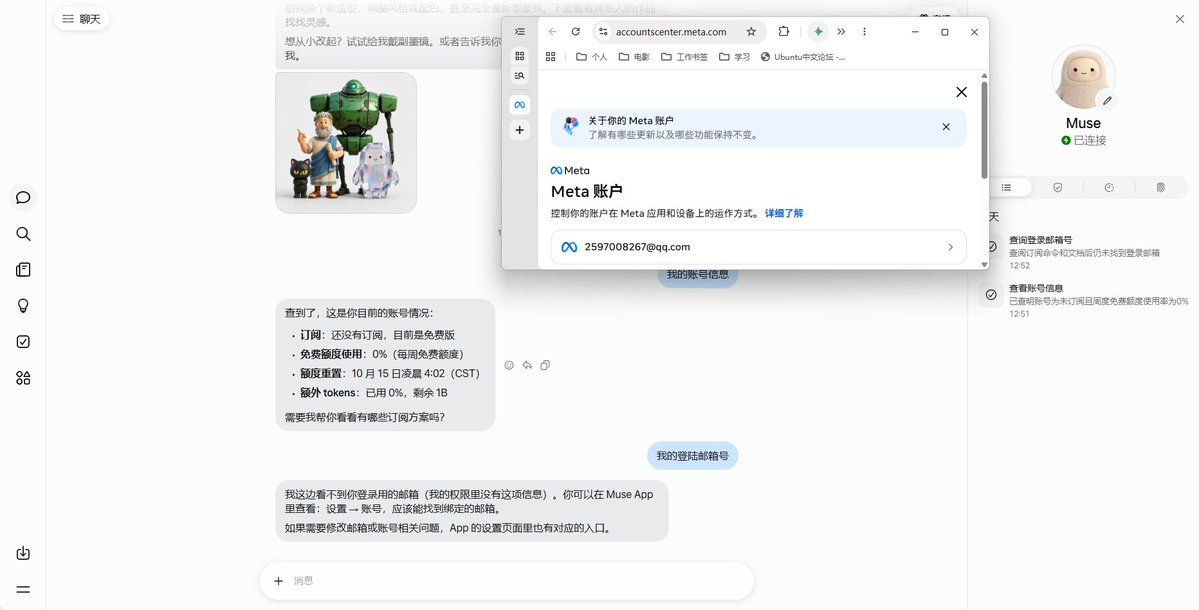The width and height of the screenshot is (1199, 610).
Task: Add an emoji reaction to the account status reply
Action: (509, 365)
